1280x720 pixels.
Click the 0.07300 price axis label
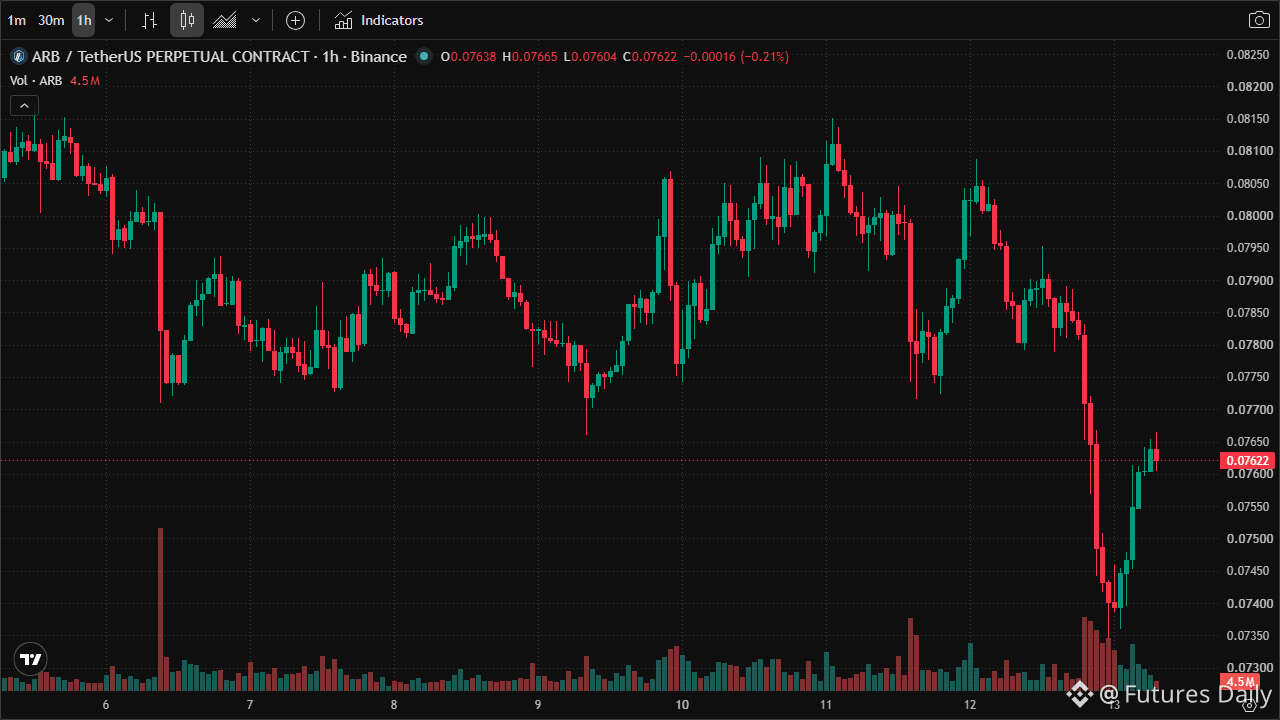click(1248, 668)
